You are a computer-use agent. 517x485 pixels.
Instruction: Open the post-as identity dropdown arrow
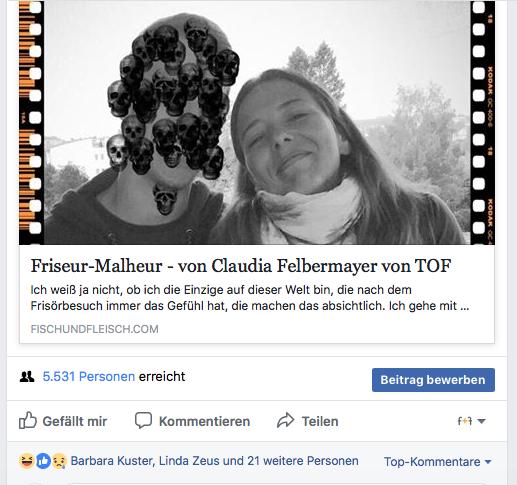[x=481, y=421]
